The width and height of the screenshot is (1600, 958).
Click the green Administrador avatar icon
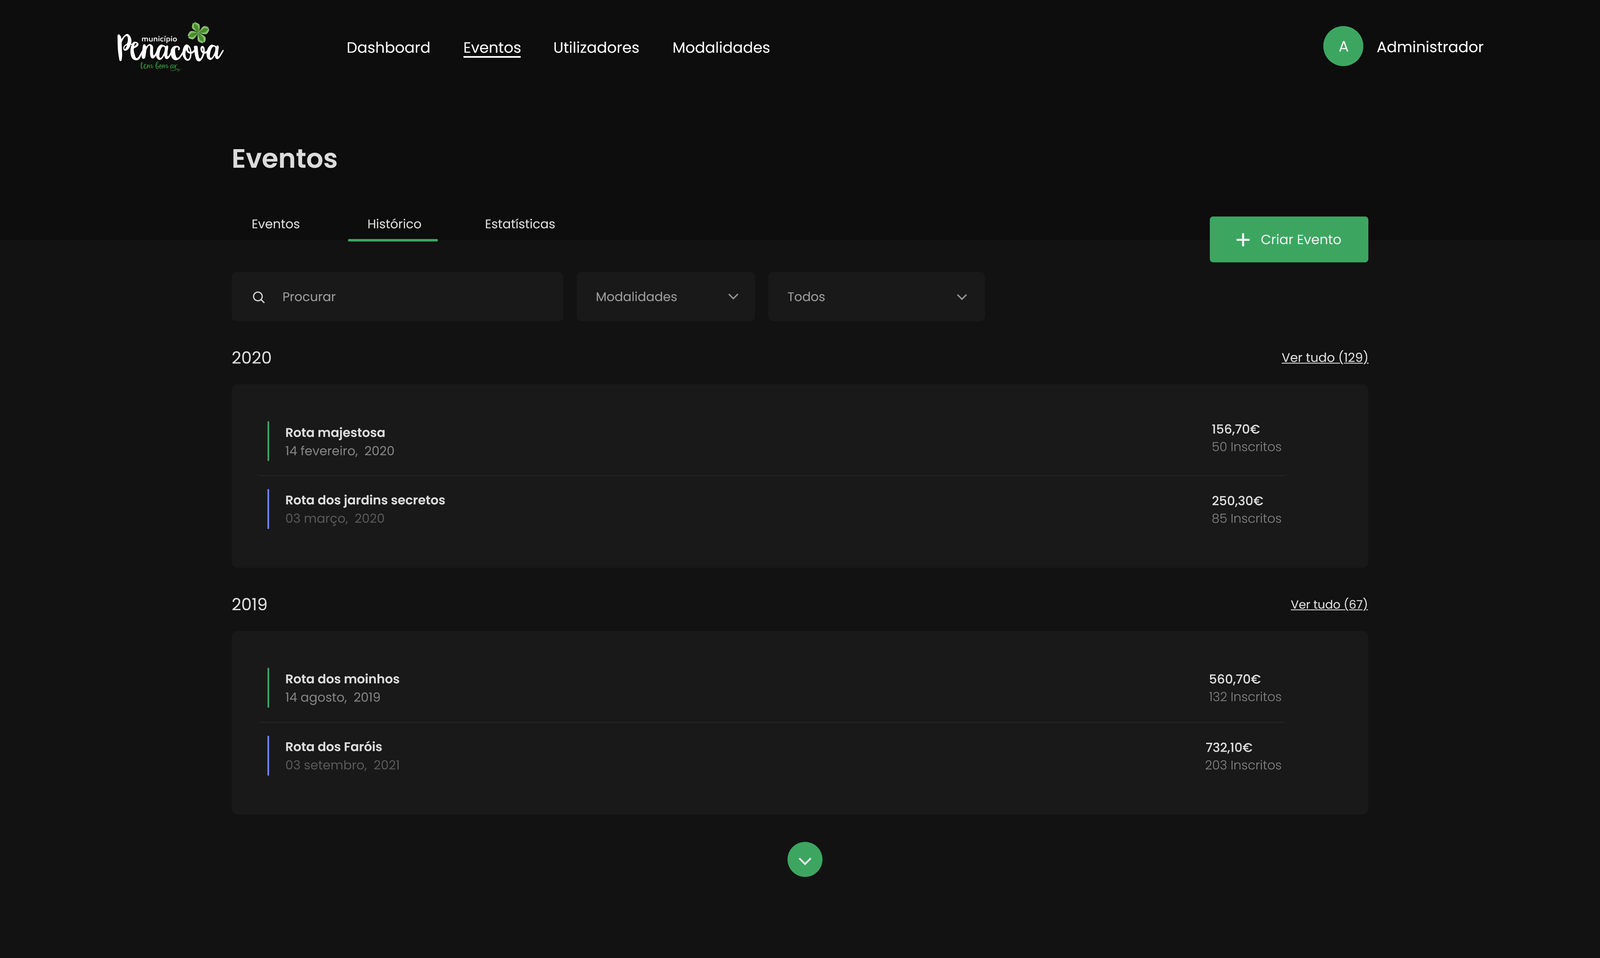[1342, 47]
